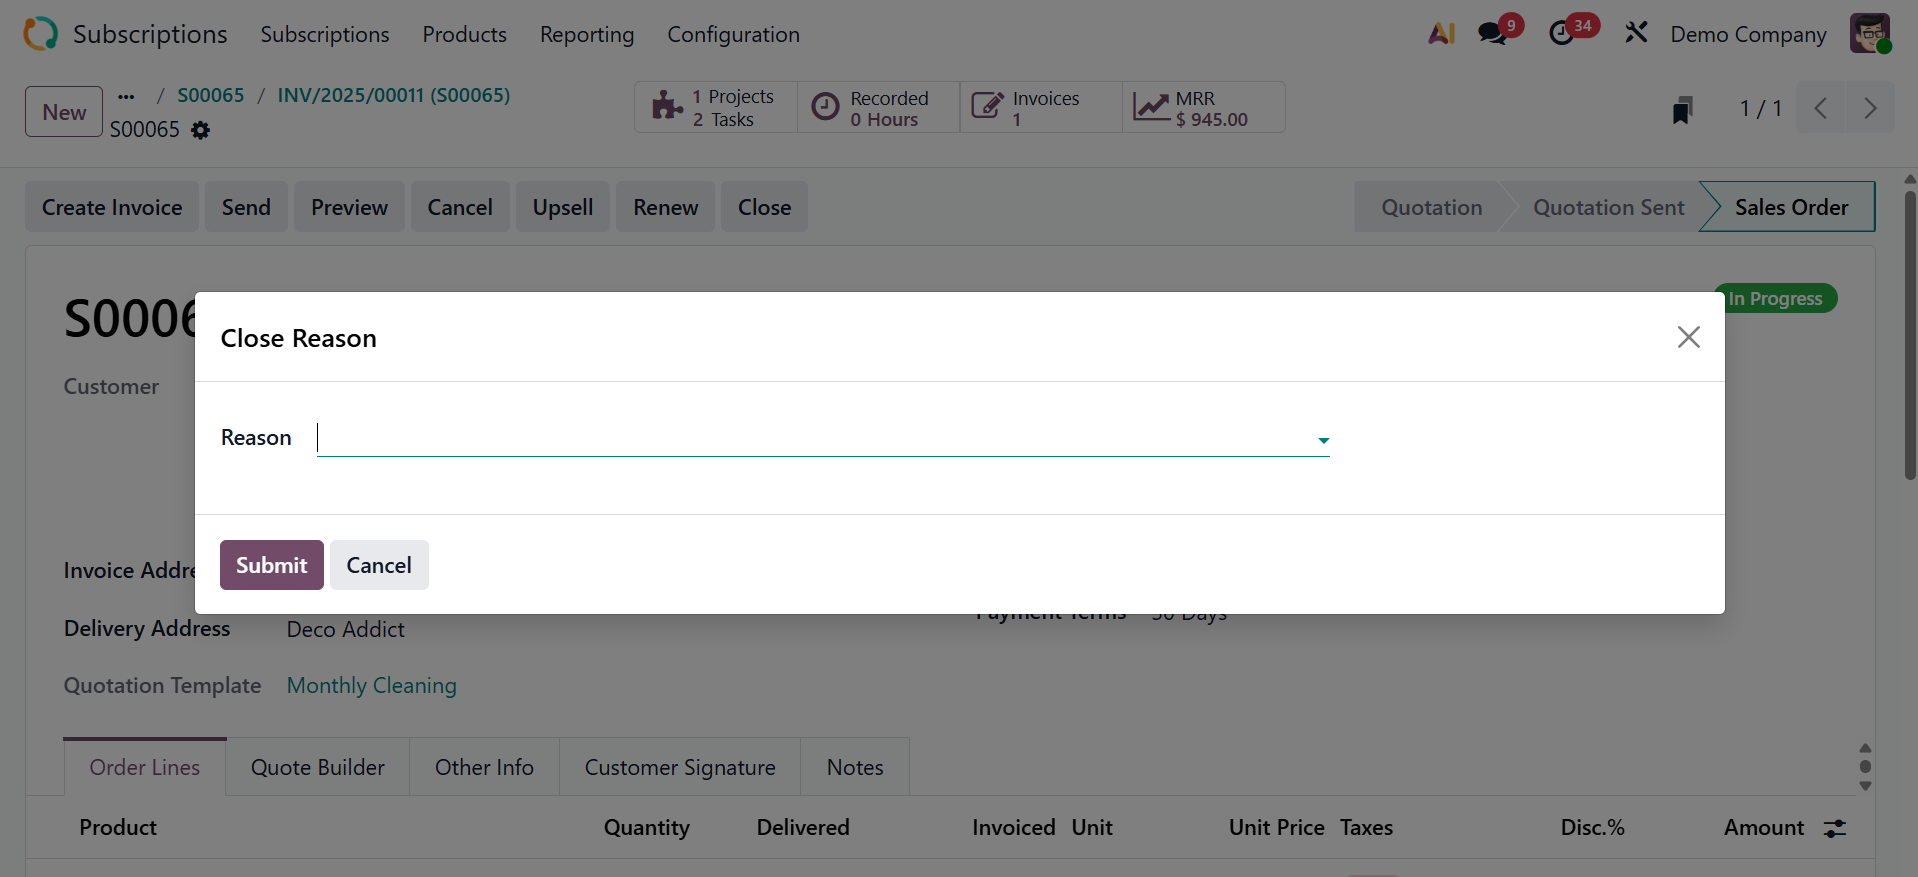The height and width of the screenshot is (877, 1918).
Task: Switch to the Quote Builder tab
Action: pyautogui.click(x=317, y=767)
